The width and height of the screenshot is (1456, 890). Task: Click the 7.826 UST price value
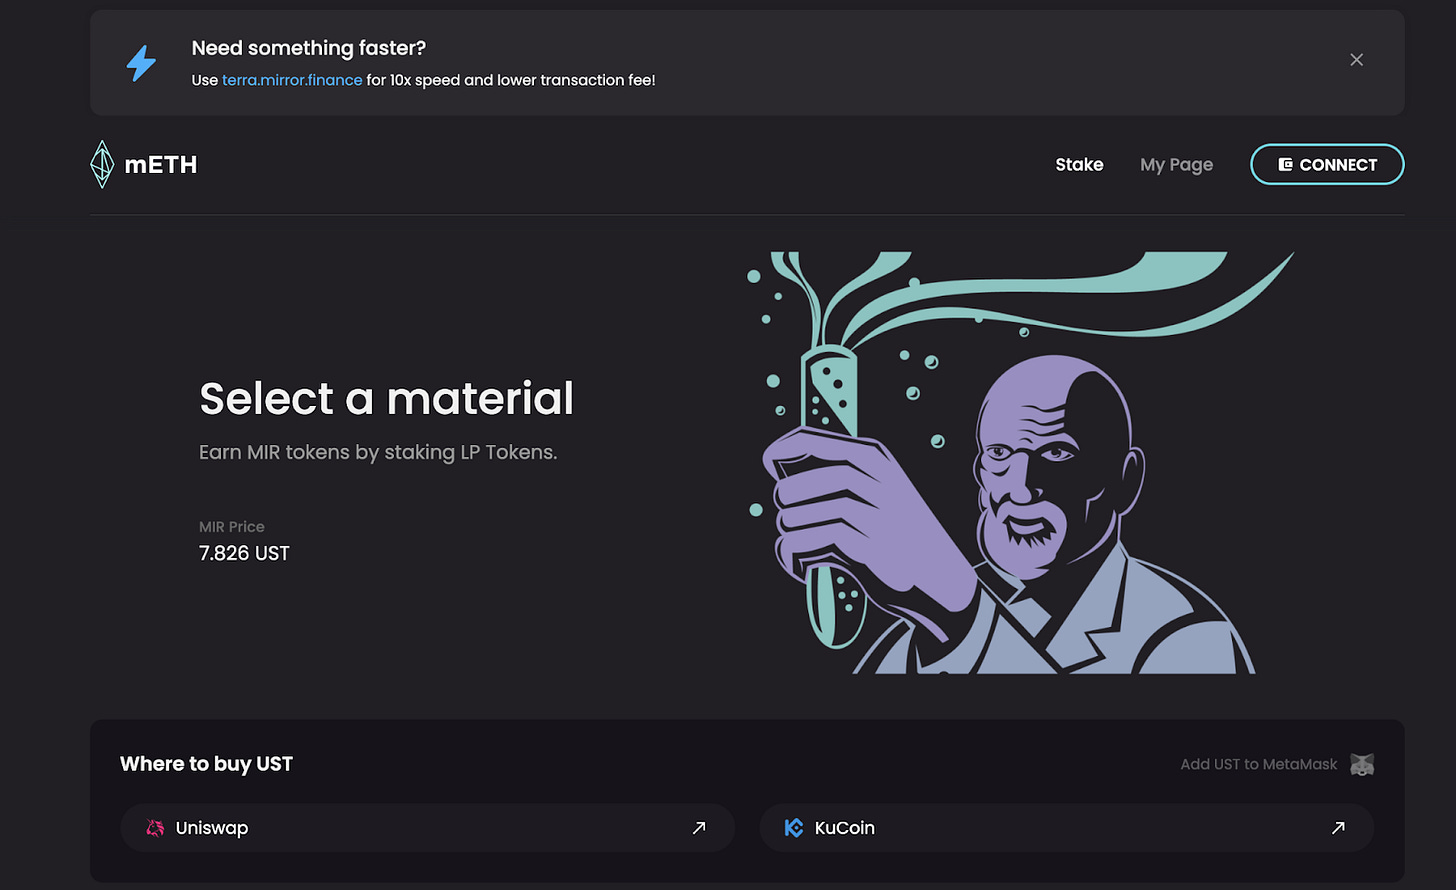pyautogui.click(x=244, y=553)
